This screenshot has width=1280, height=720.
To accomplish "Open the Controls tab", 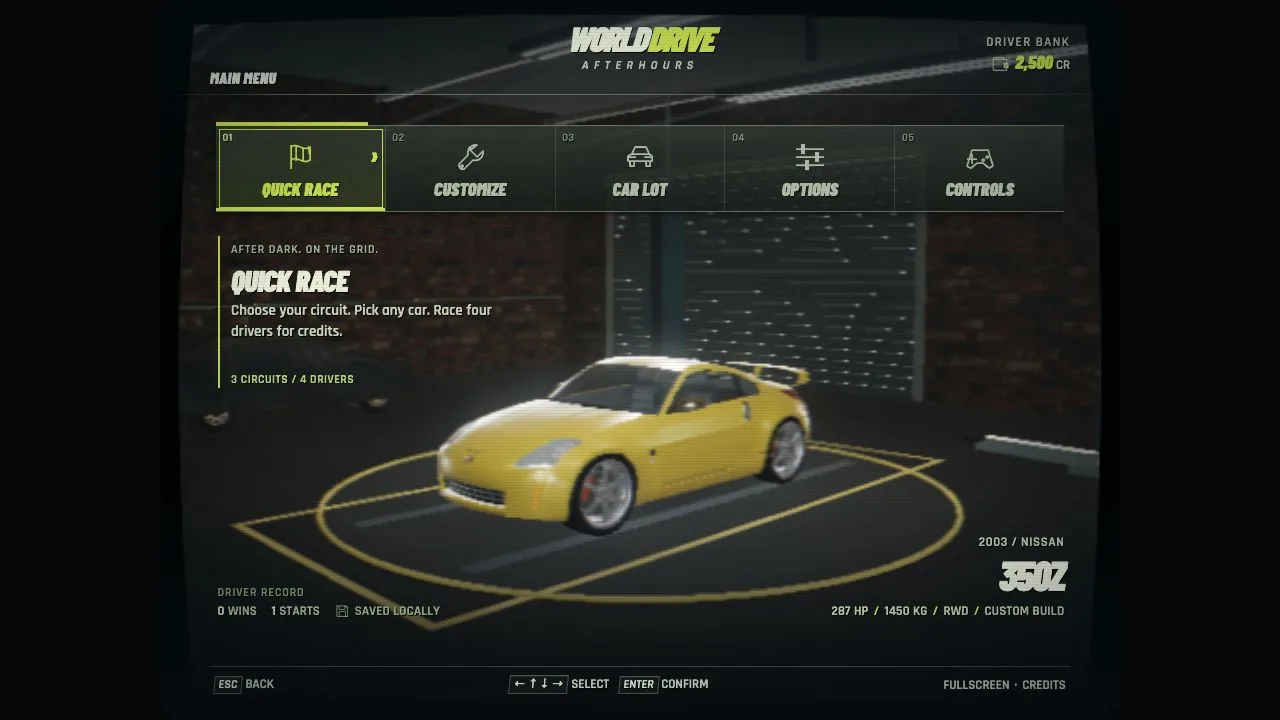I will [x=980, y=169].
